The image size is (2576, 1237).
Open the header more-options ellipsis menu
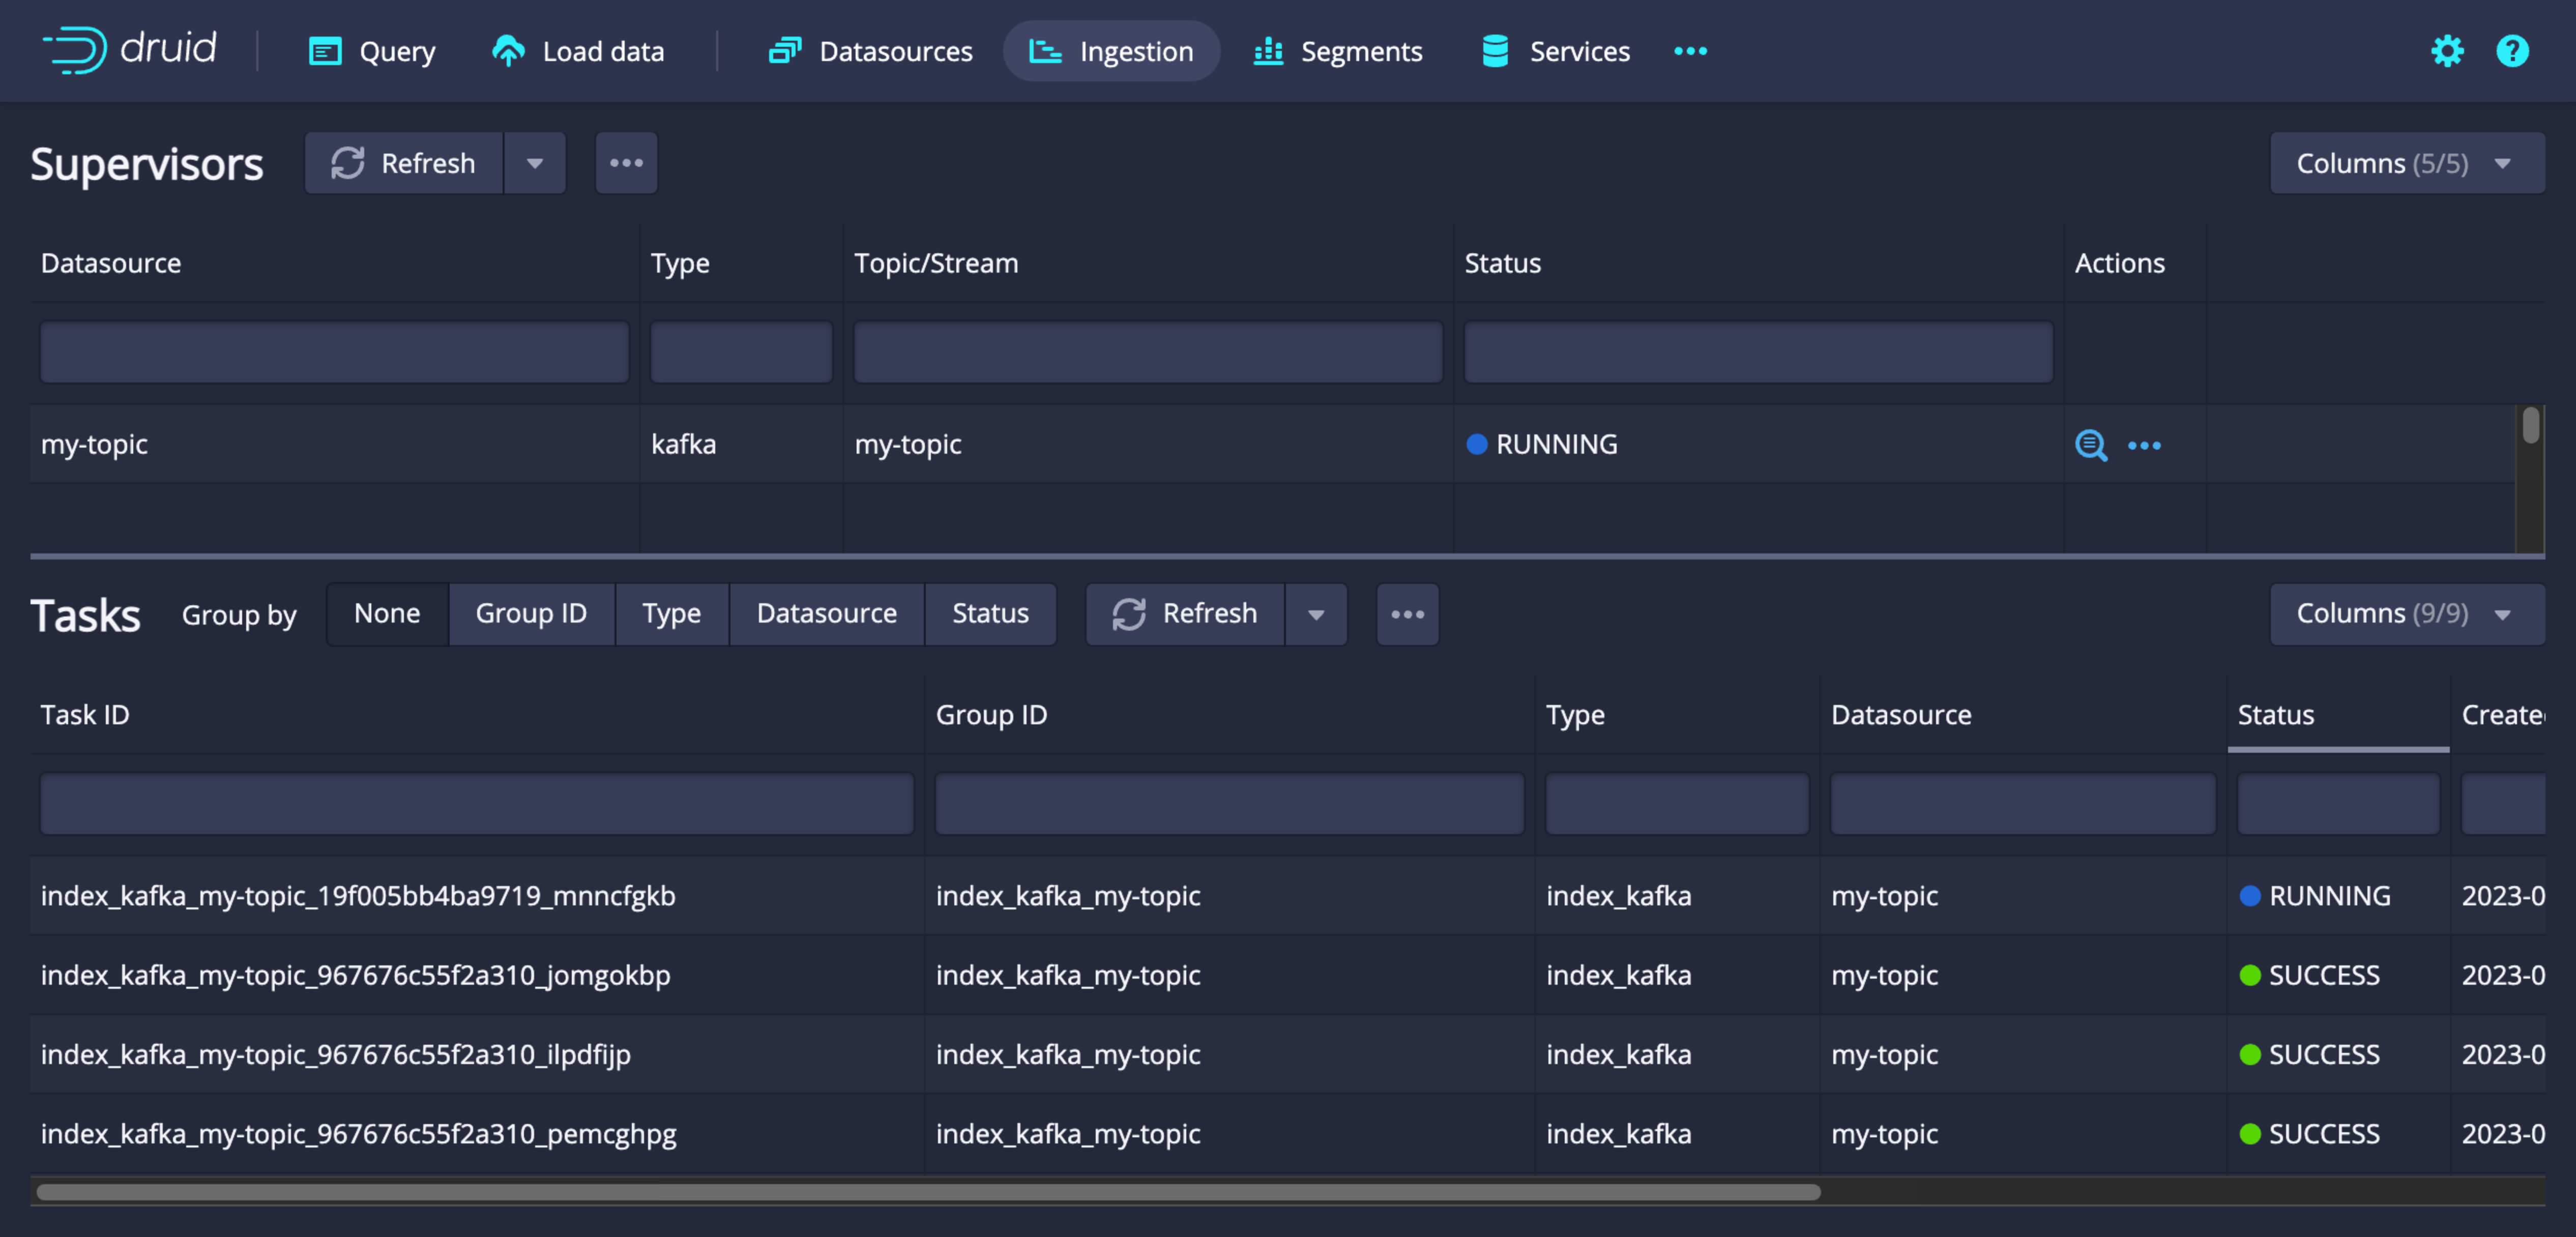1690,51
